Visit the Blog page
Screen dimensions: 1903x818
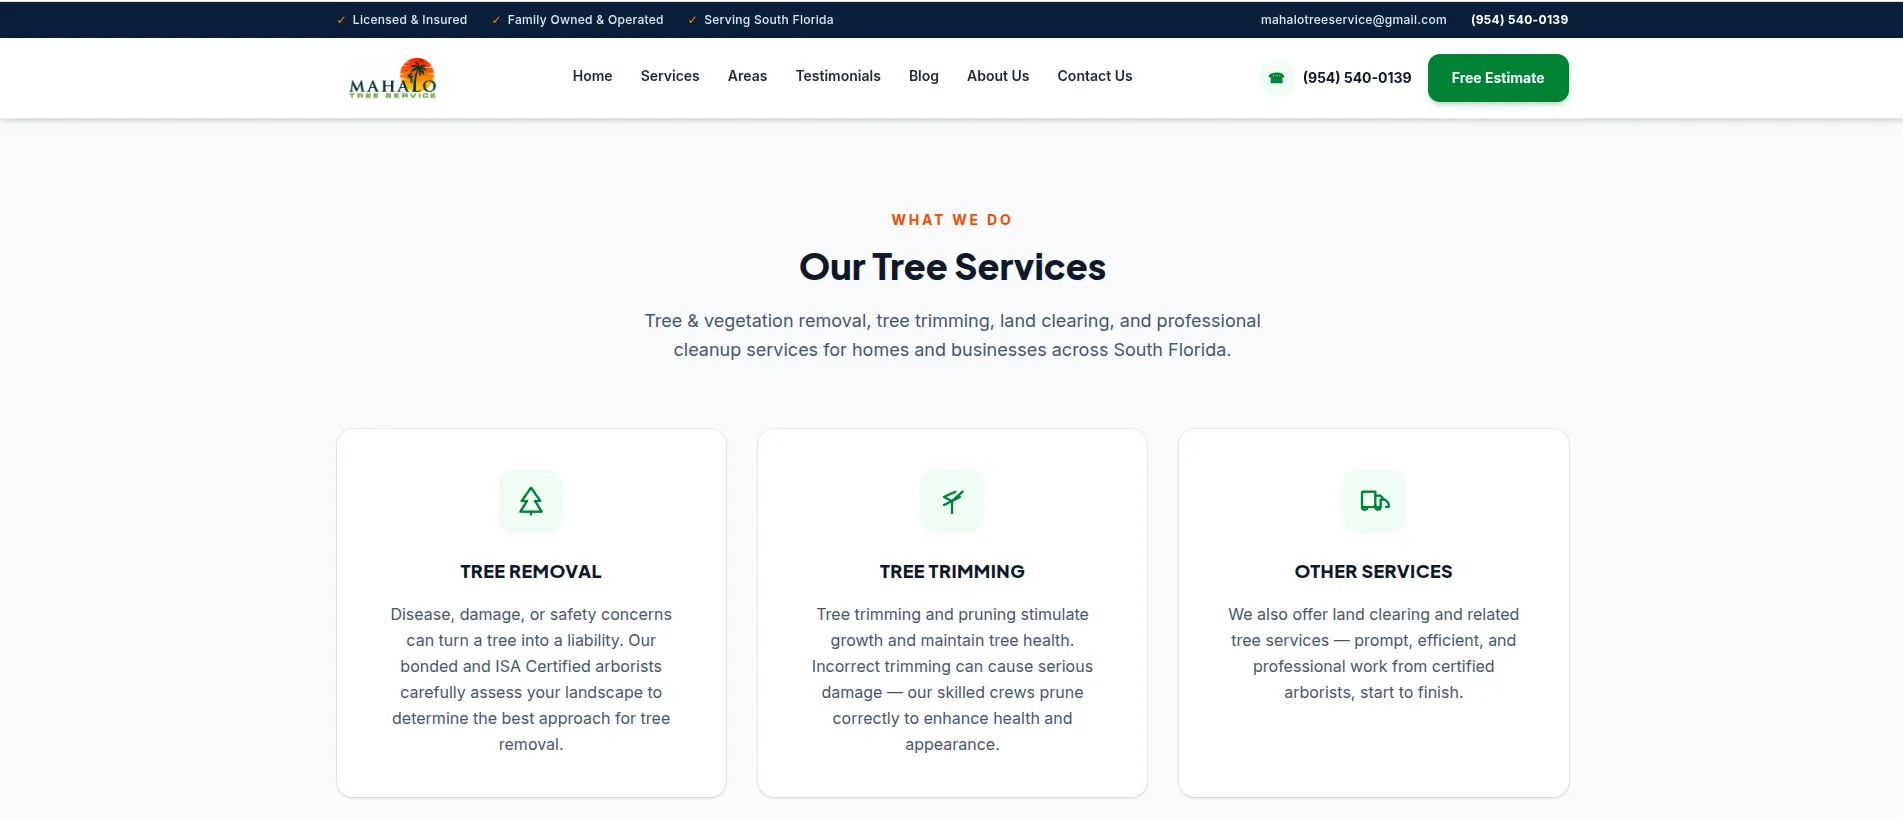click(x=924, y=76)
